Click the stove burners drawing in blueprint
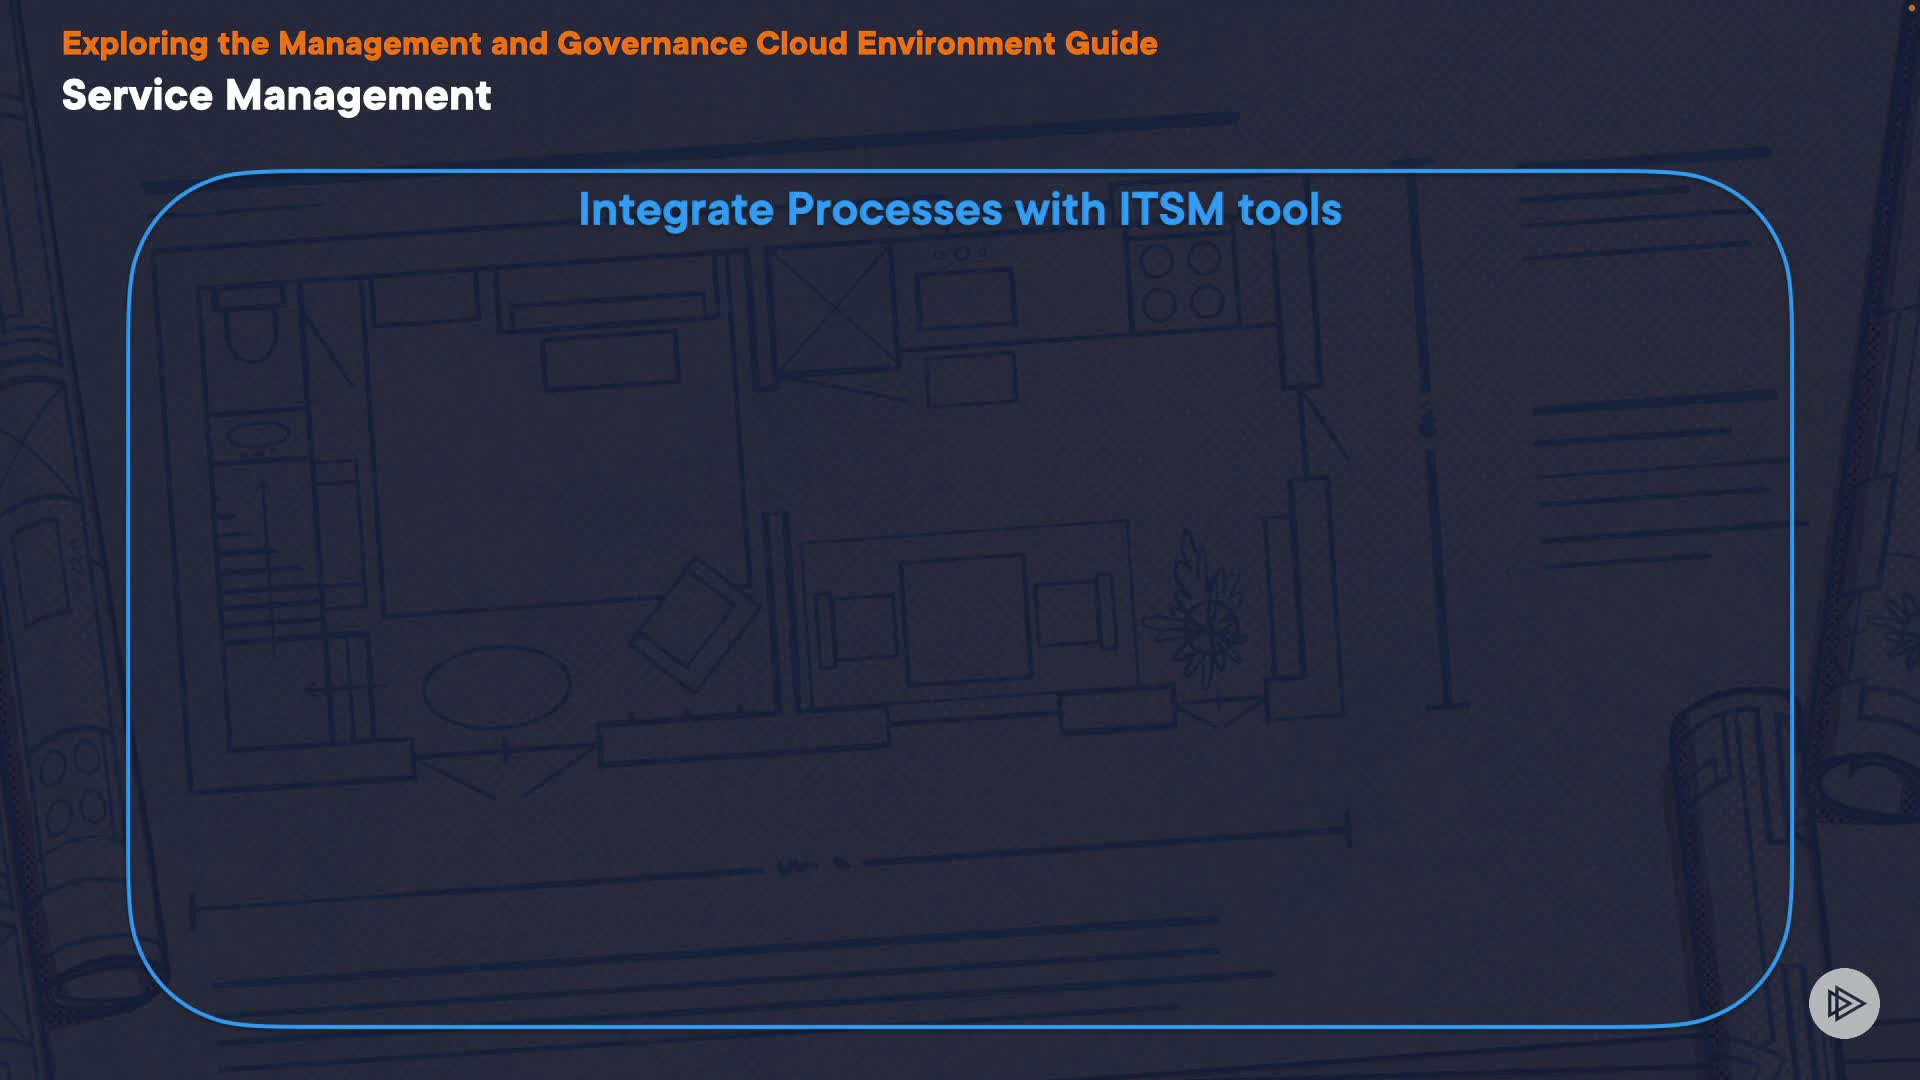The height and width of the screenshot is (1080, 1920). [1181, 281]
